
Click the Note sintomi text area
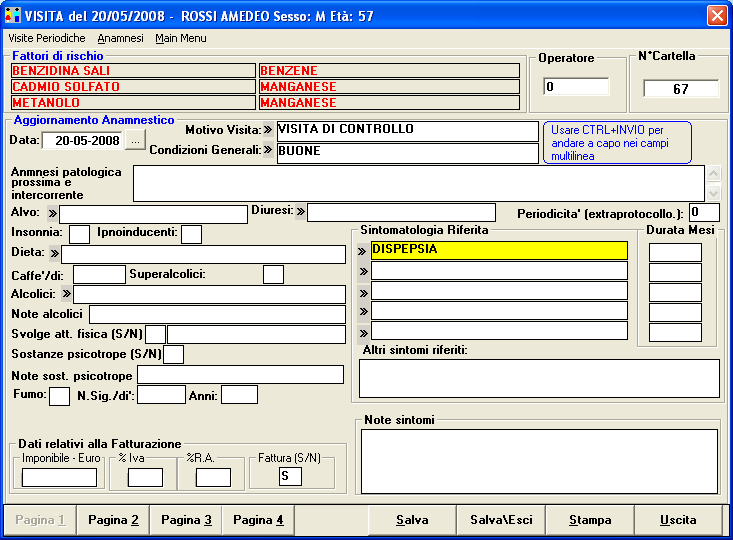coord(539,462)
